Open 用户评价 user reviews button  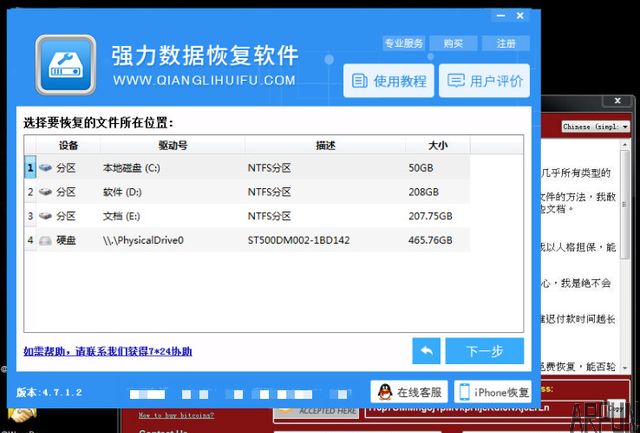click(484, 80)
